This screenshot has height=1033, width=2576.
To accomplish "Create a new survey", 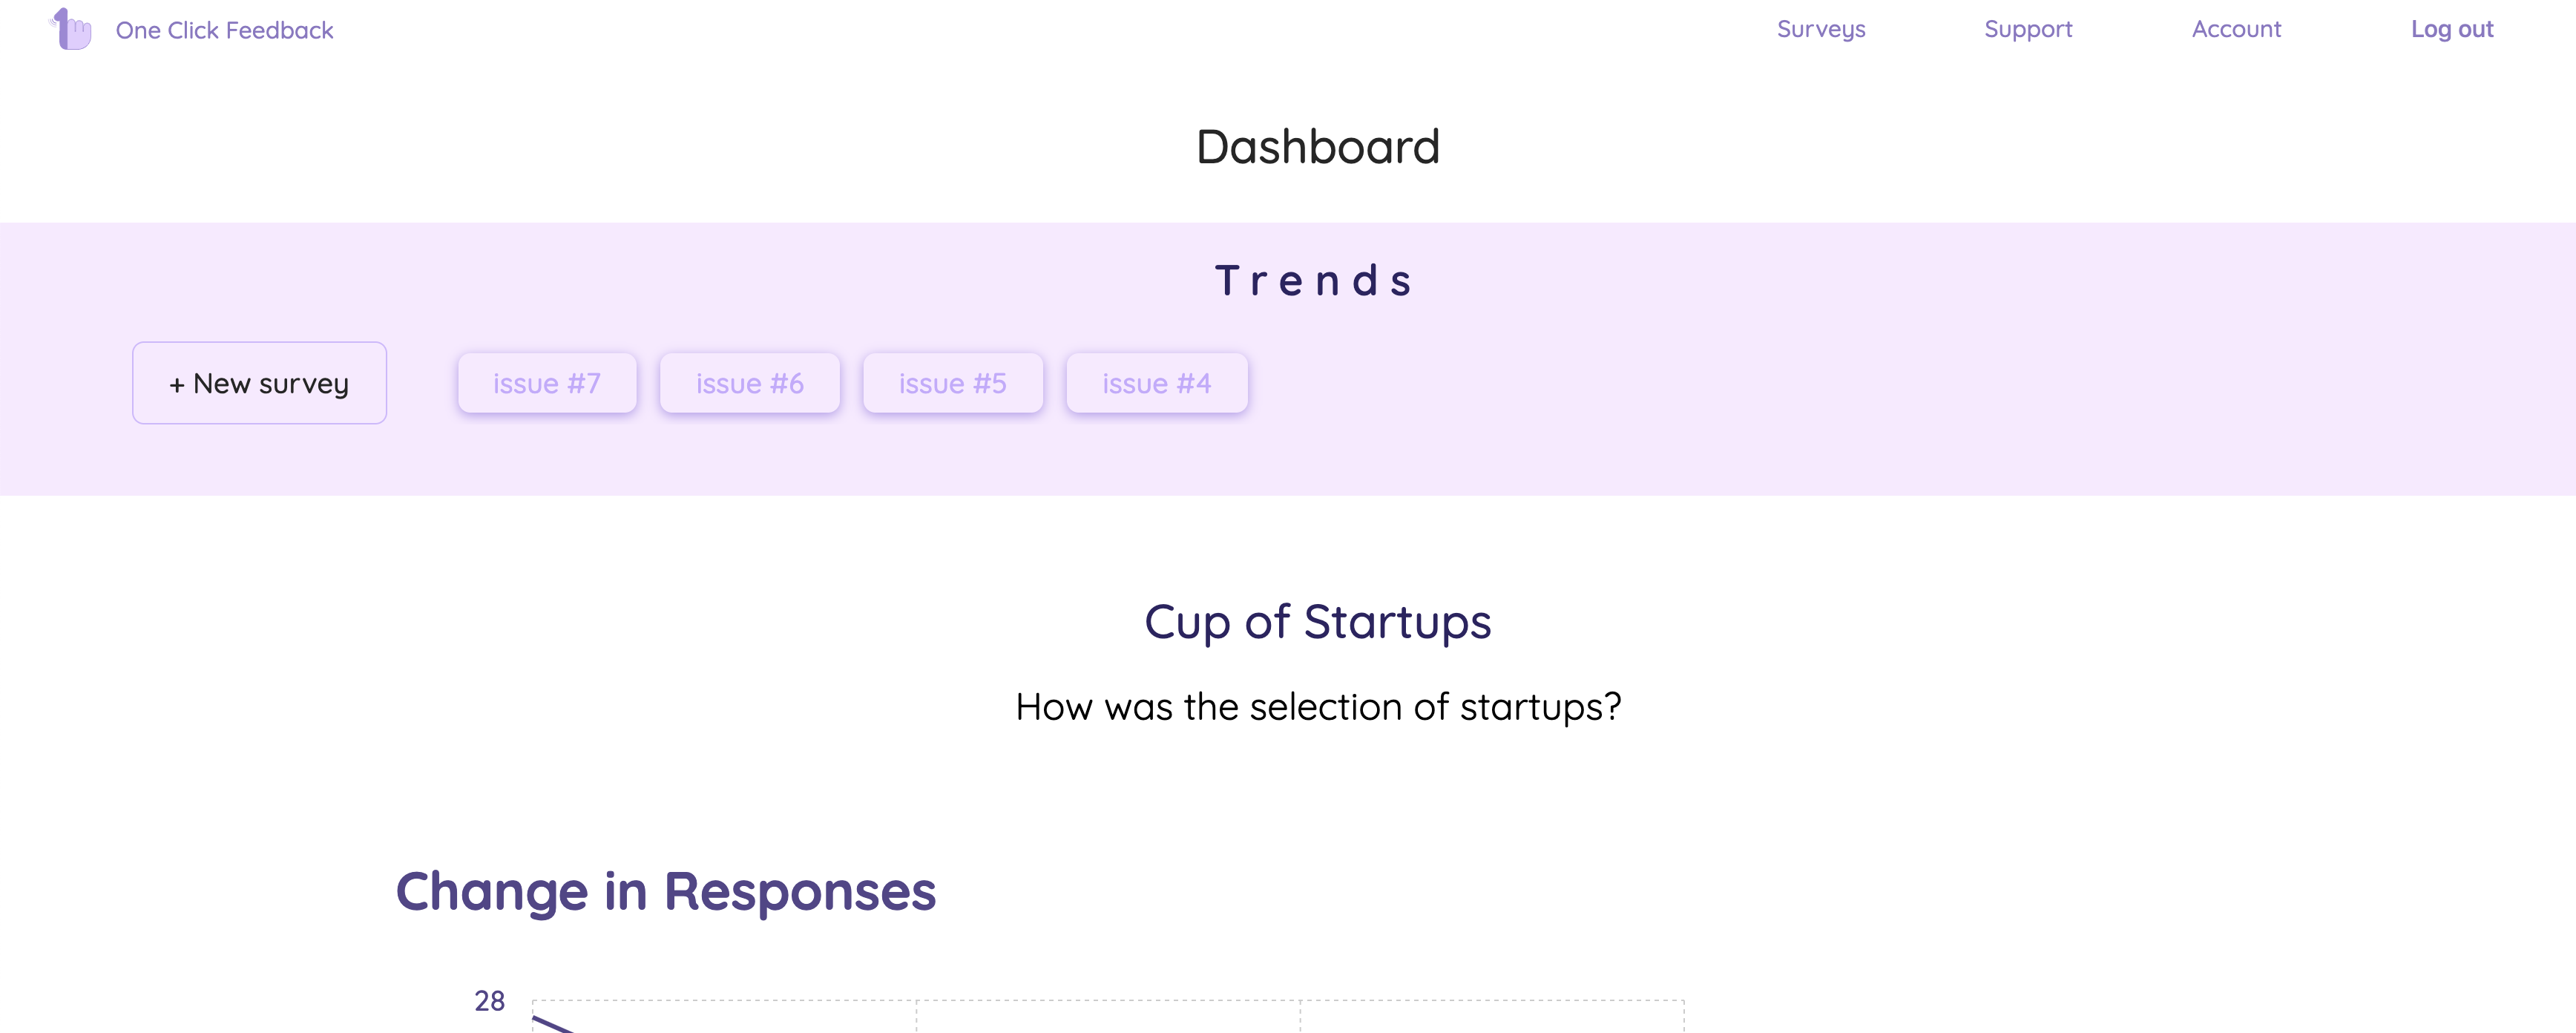I will 259,383.
